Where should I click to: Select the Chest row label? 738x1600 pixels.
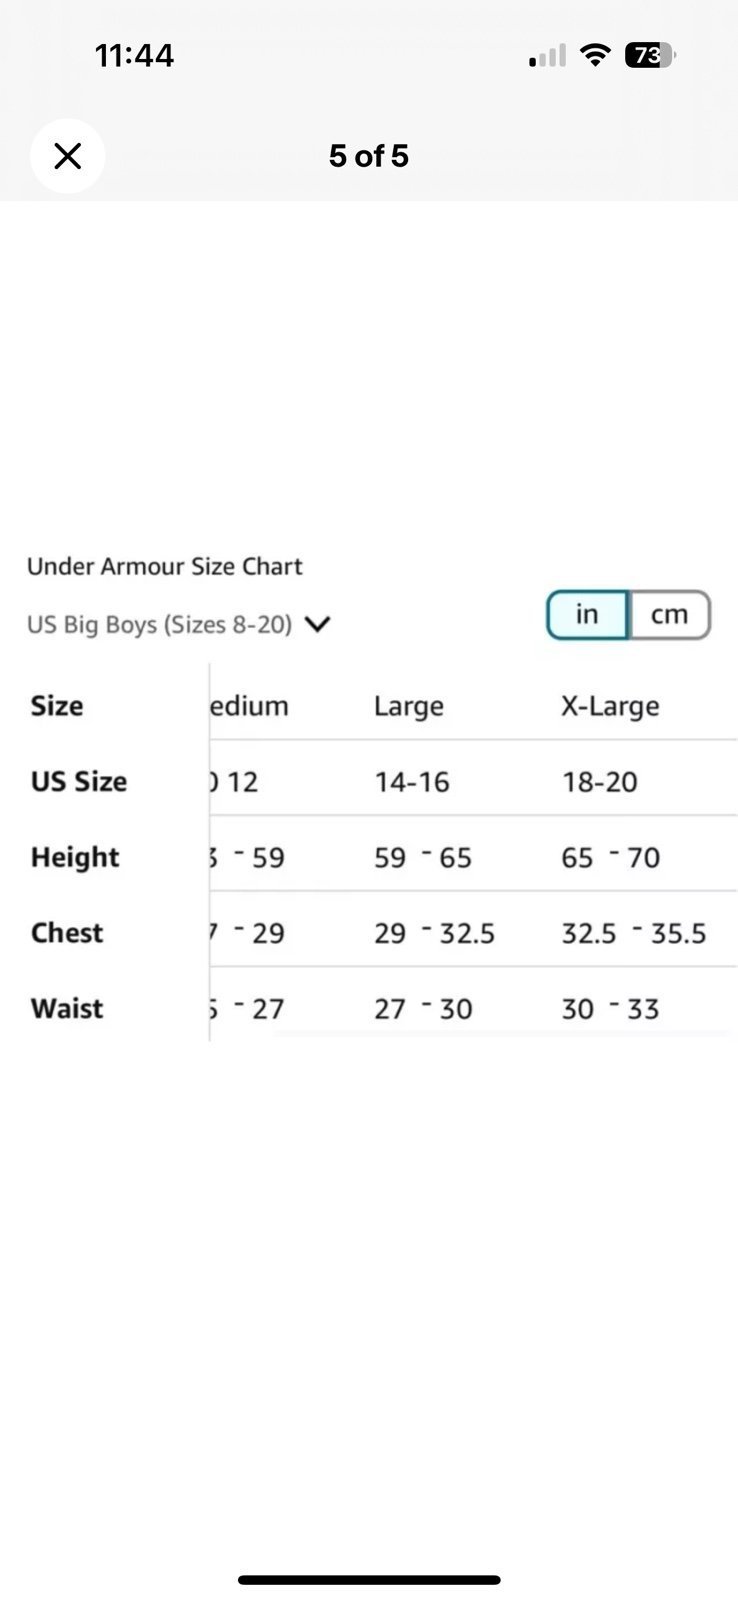(67, 933)
